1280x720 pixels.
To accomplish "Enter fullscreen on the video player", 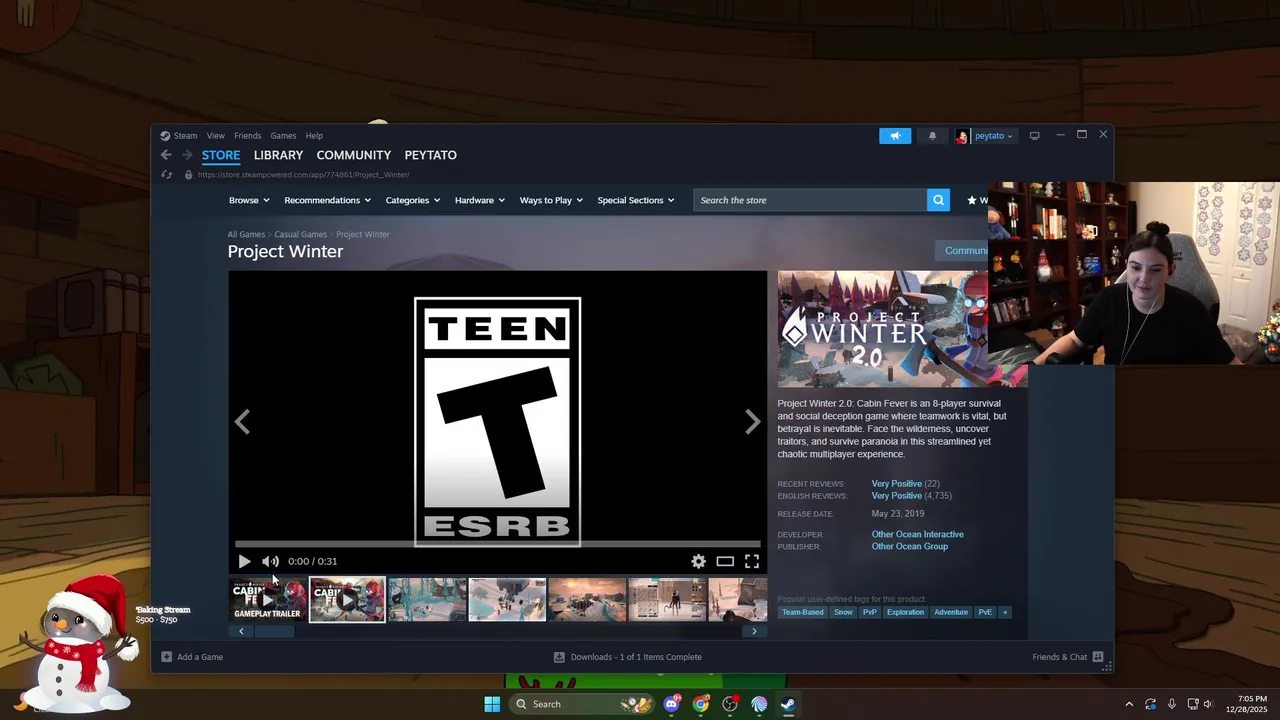I will tap(752, 562).
